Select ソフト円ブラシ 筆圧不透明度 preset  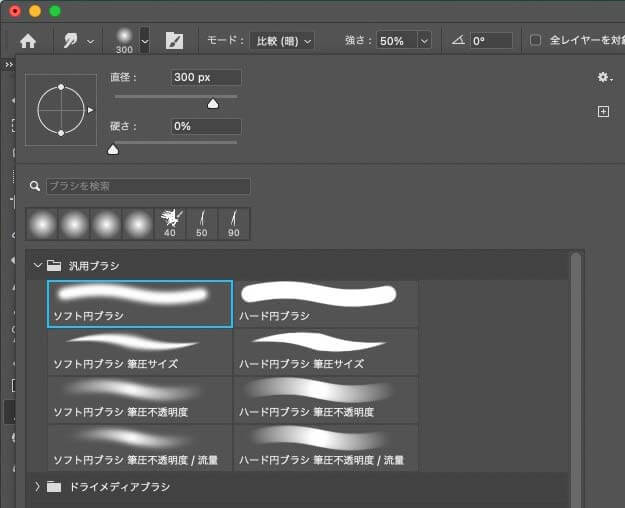point(140,400)
